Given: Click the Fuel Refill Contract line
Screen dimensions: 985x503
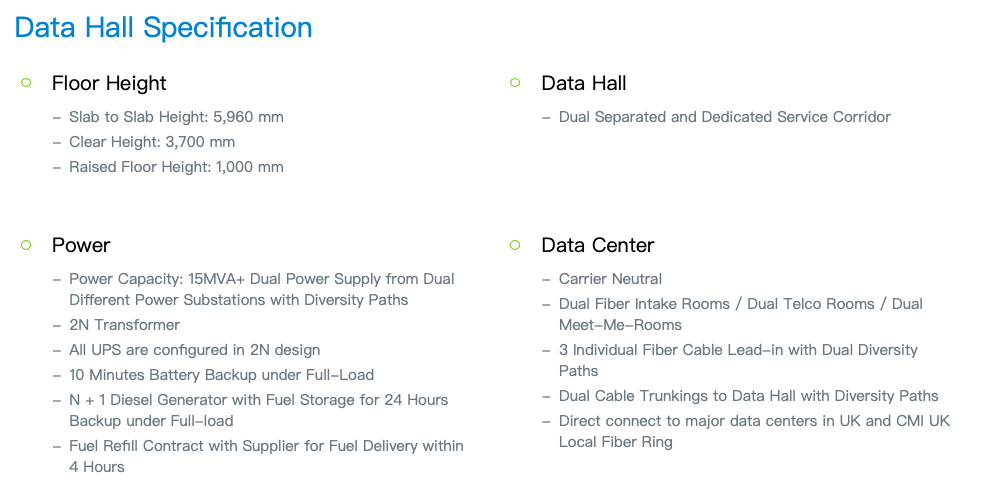Looking at the screenshot, I should [266, 456].
